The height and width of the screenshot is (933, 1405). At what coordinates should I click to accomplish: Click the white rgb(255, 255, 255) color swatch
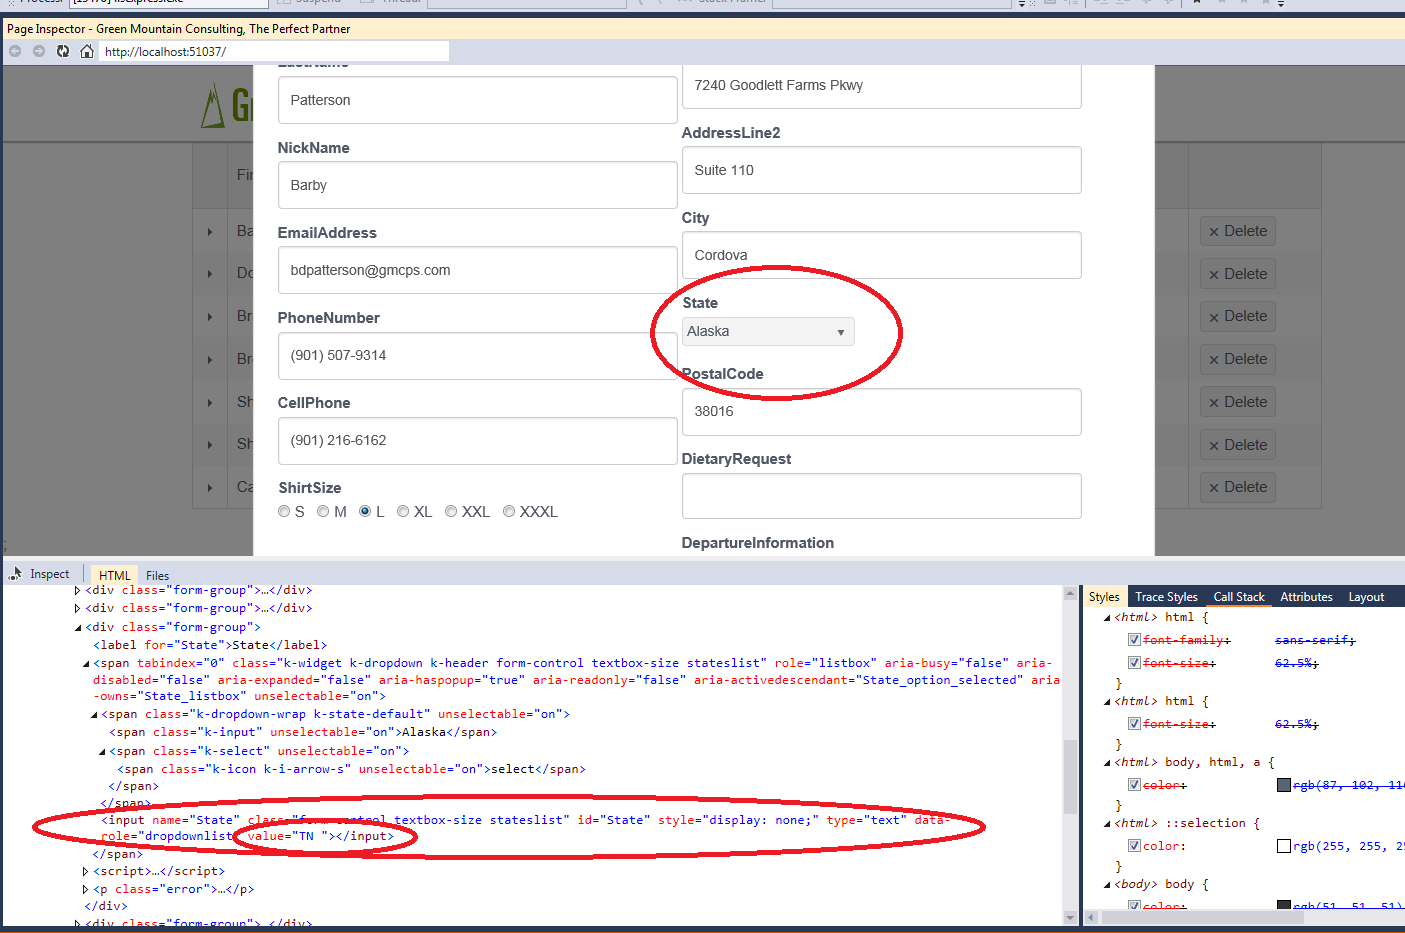1284,846
